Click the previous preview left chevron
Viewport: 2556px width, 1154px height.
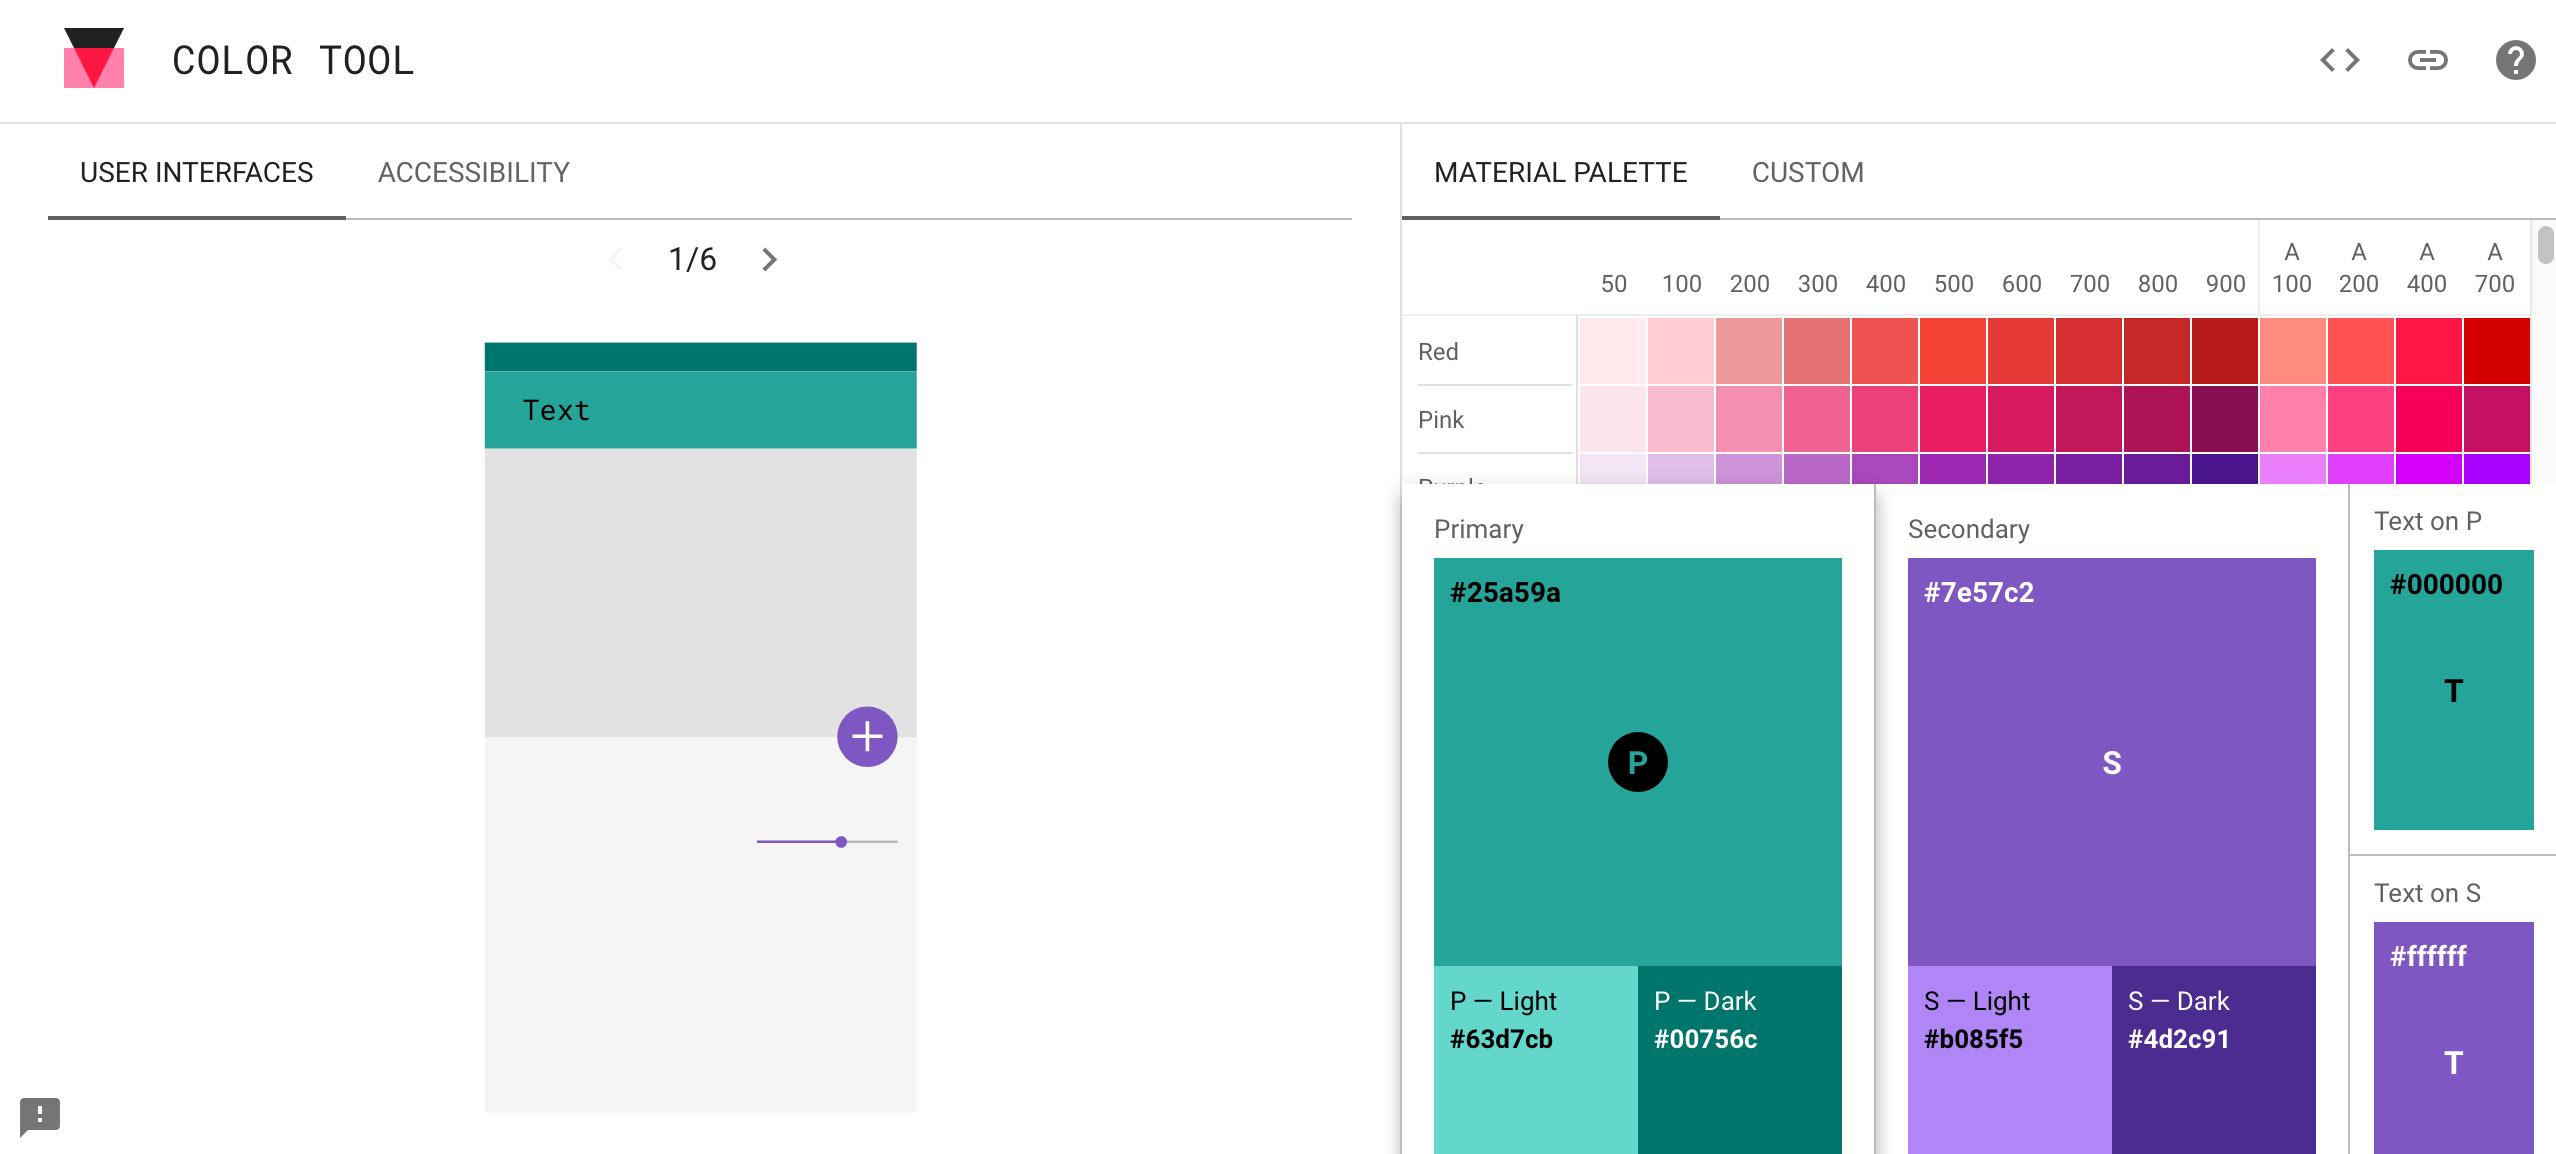616,260
